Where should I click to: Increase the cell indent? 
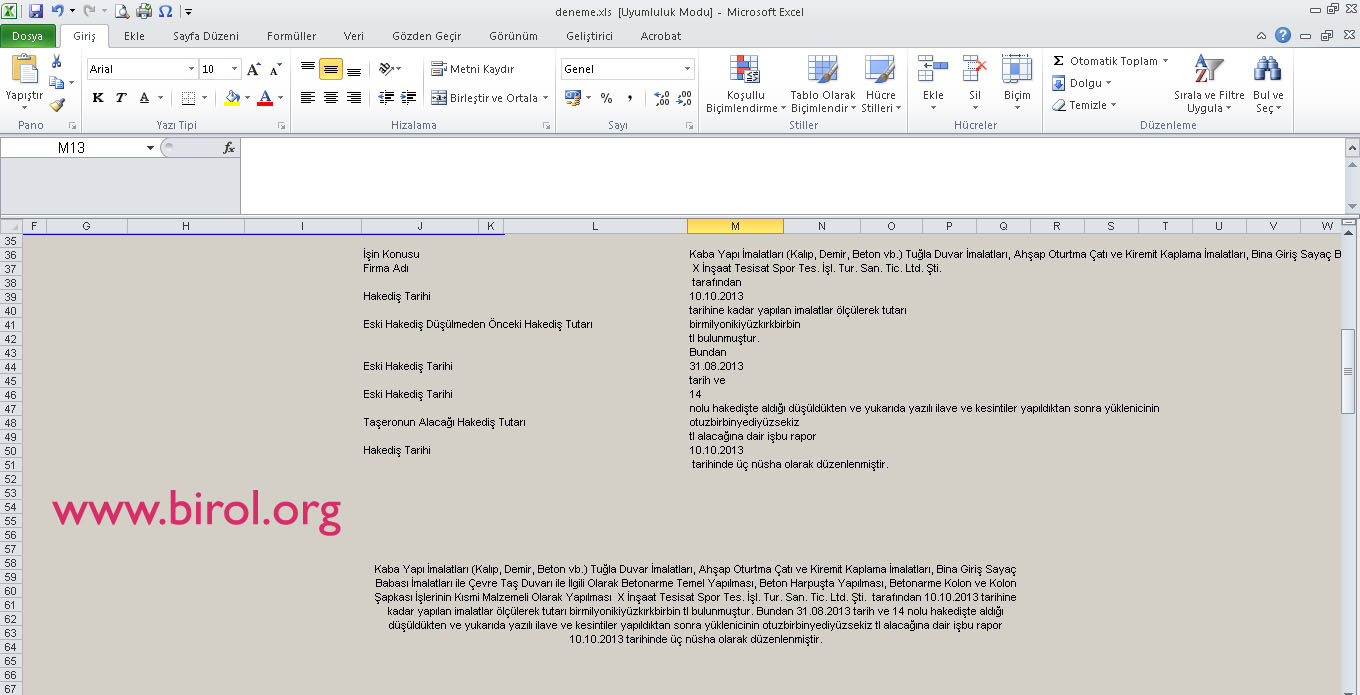click(x=408, y=98)
